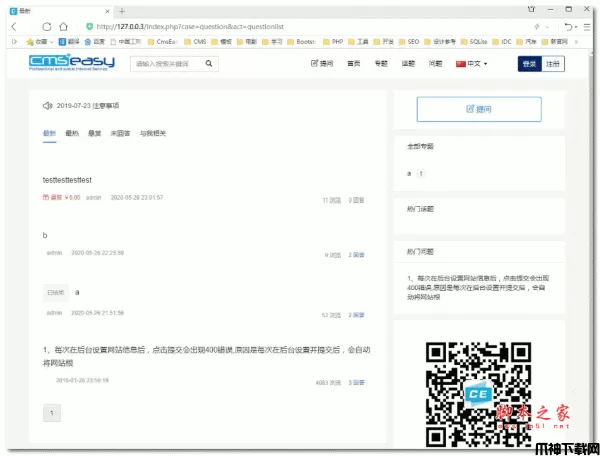The width and height of the screenshot is (600, 456).
Task: Open the 收藏 favorites star dropdown
Action: [40, 42]
